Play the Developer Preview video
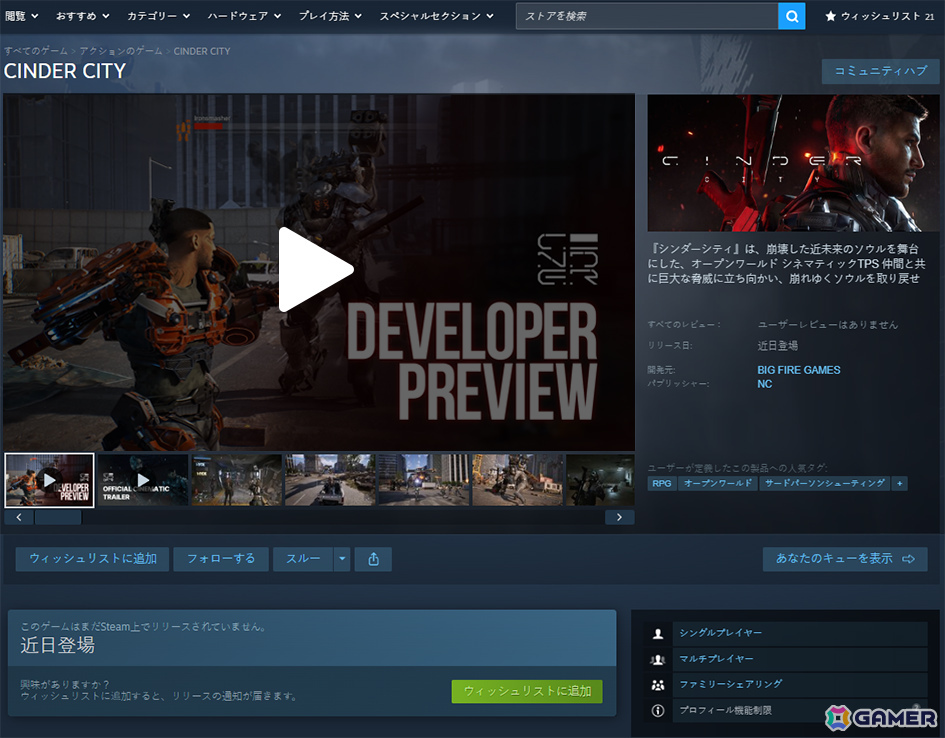Screen dimensions: 945x738 tap(315, 269)
